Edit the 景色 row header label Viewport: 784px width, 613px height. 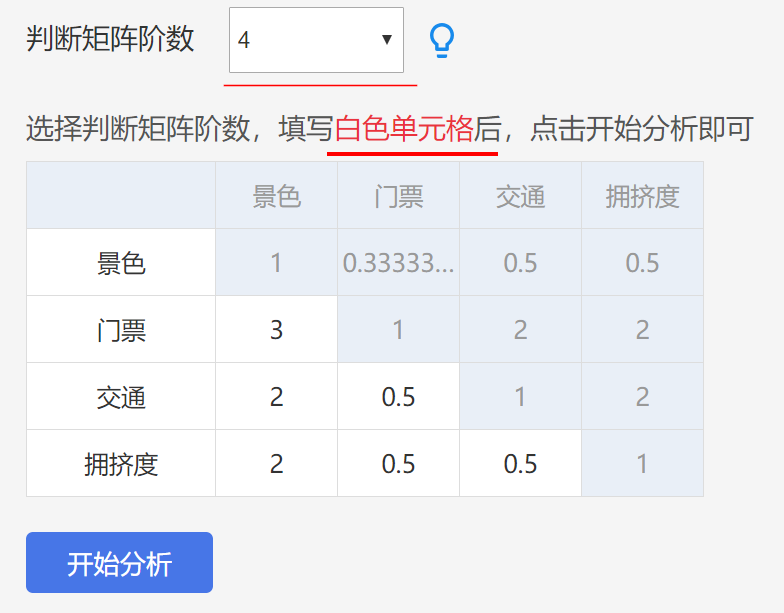(121, 263)
